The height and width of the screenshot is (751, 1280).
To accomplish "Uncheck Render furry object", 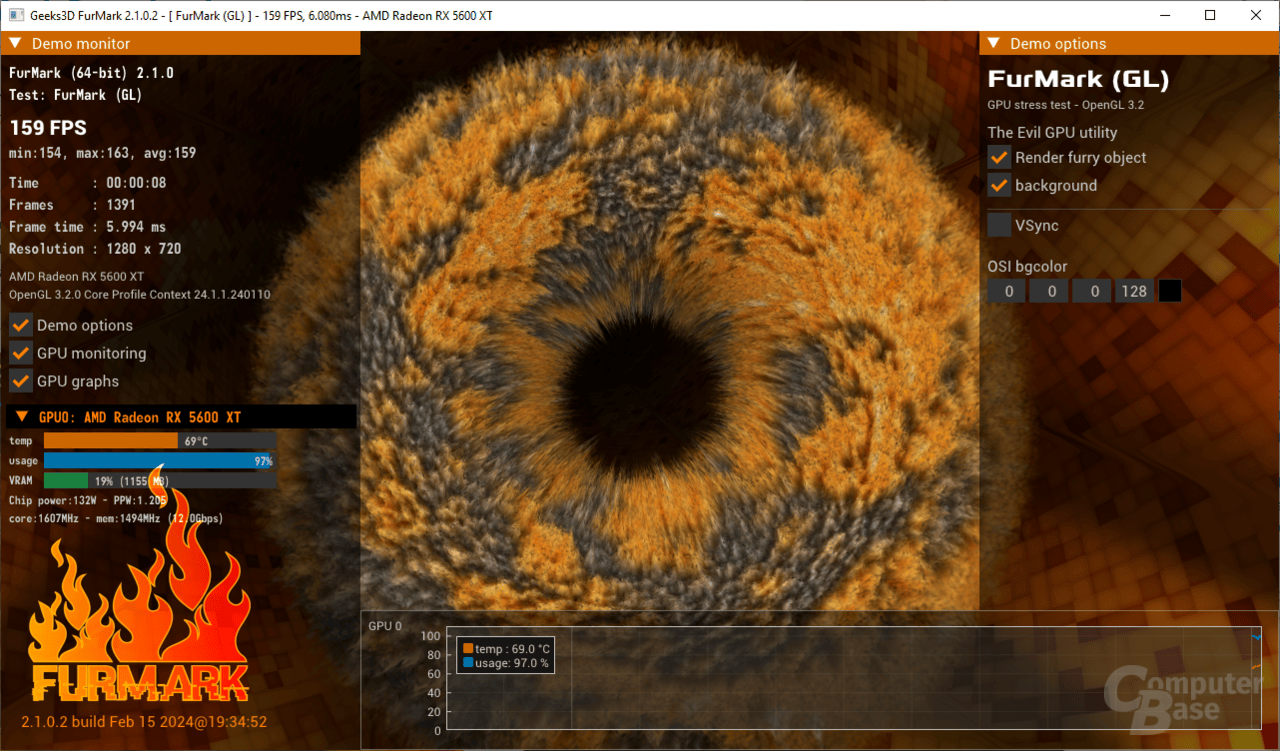I will (998, 157).
